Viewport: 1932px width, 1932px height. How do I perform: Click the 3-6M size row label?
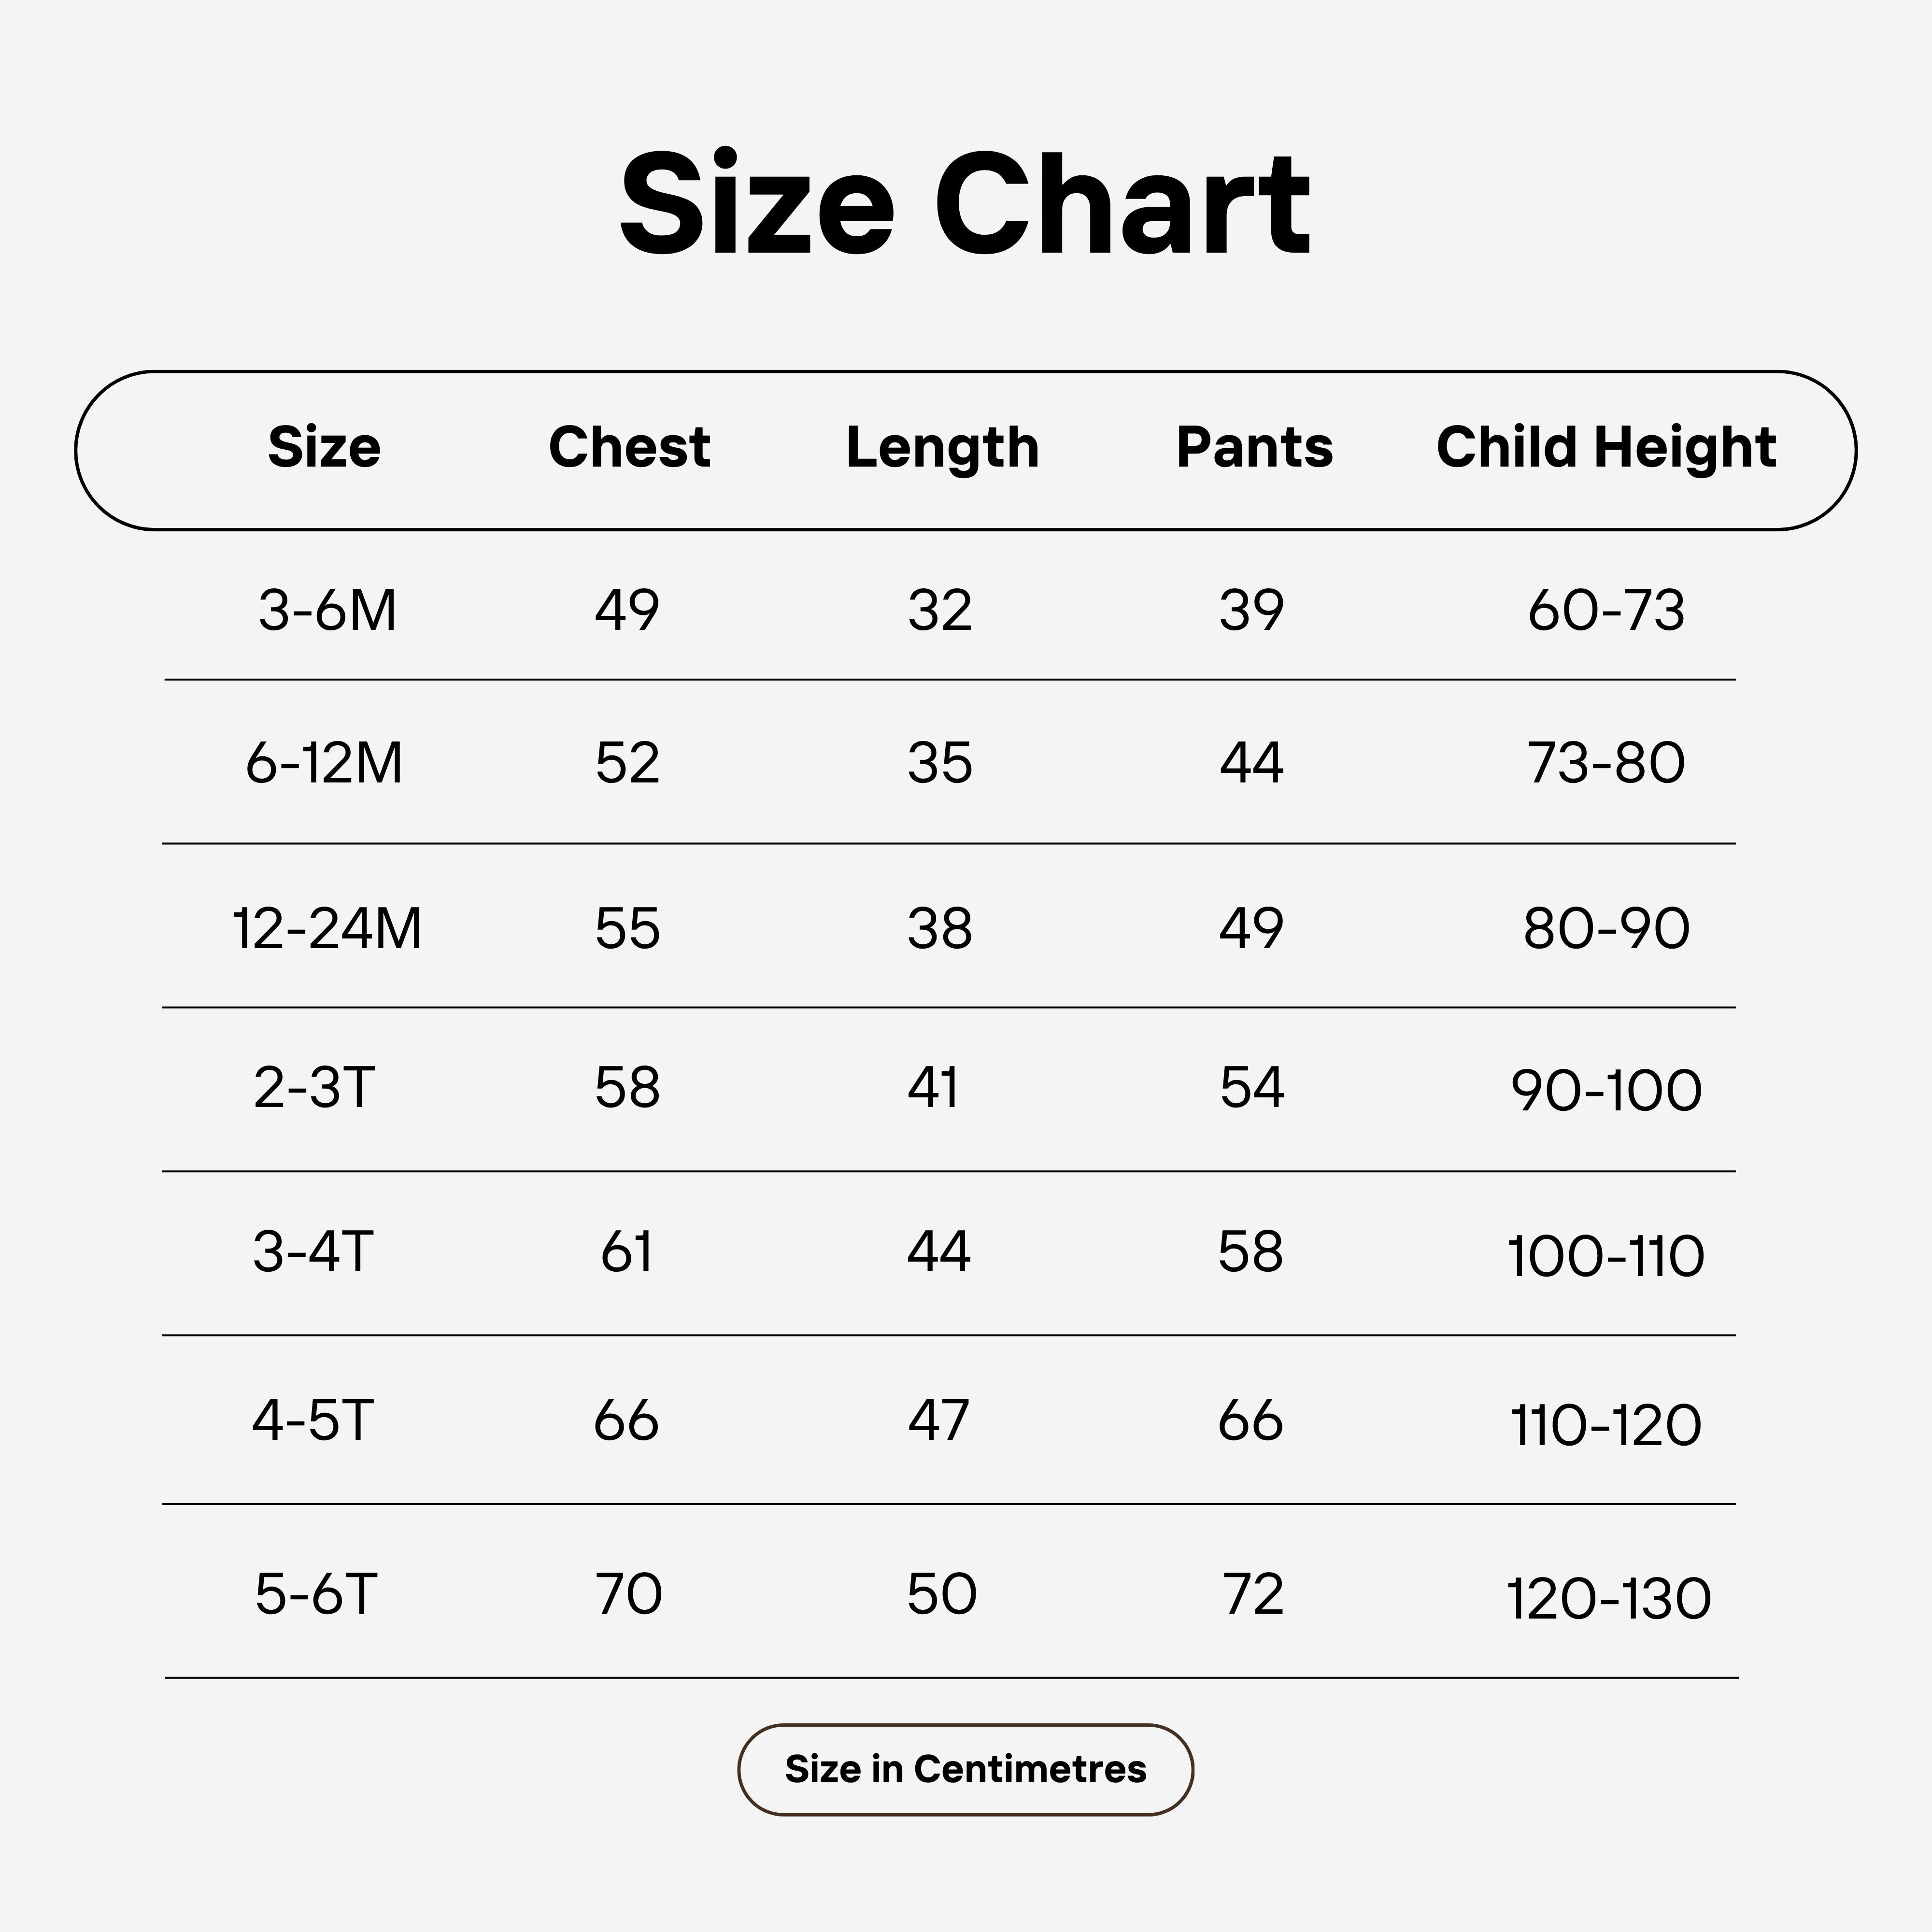327,610
